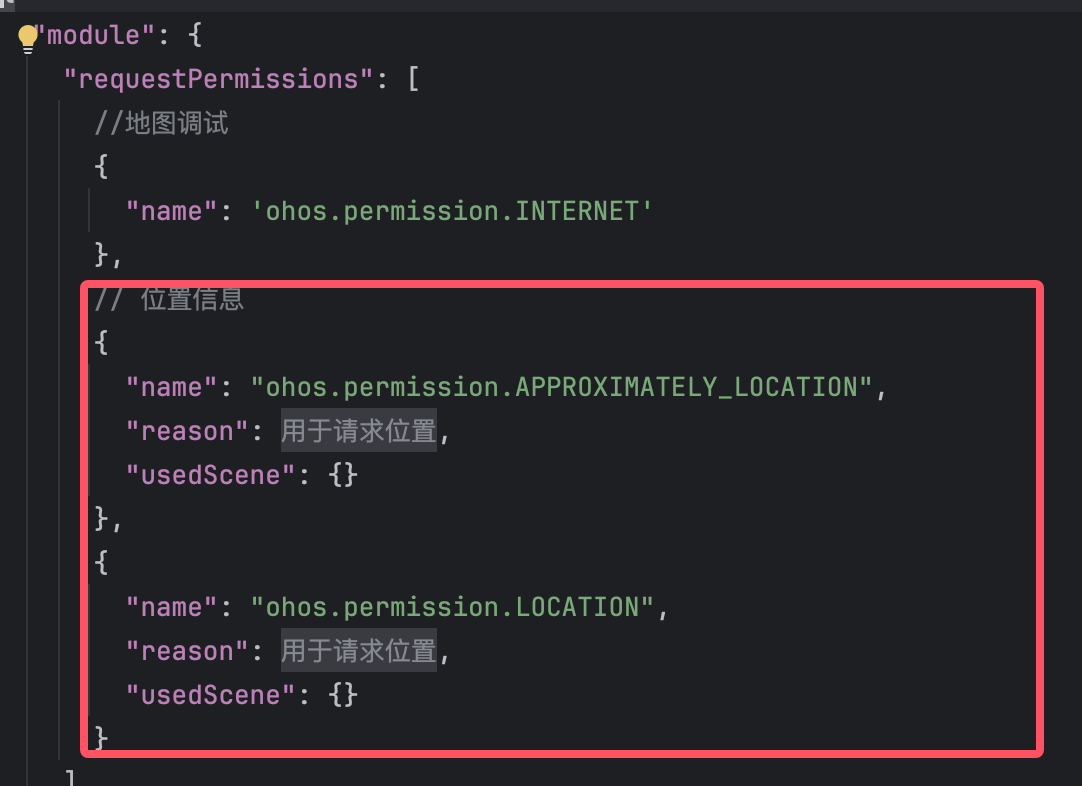Click the first highlighted 用于请求位置 reason value
1082x786 pixels.
click(359, 430)
